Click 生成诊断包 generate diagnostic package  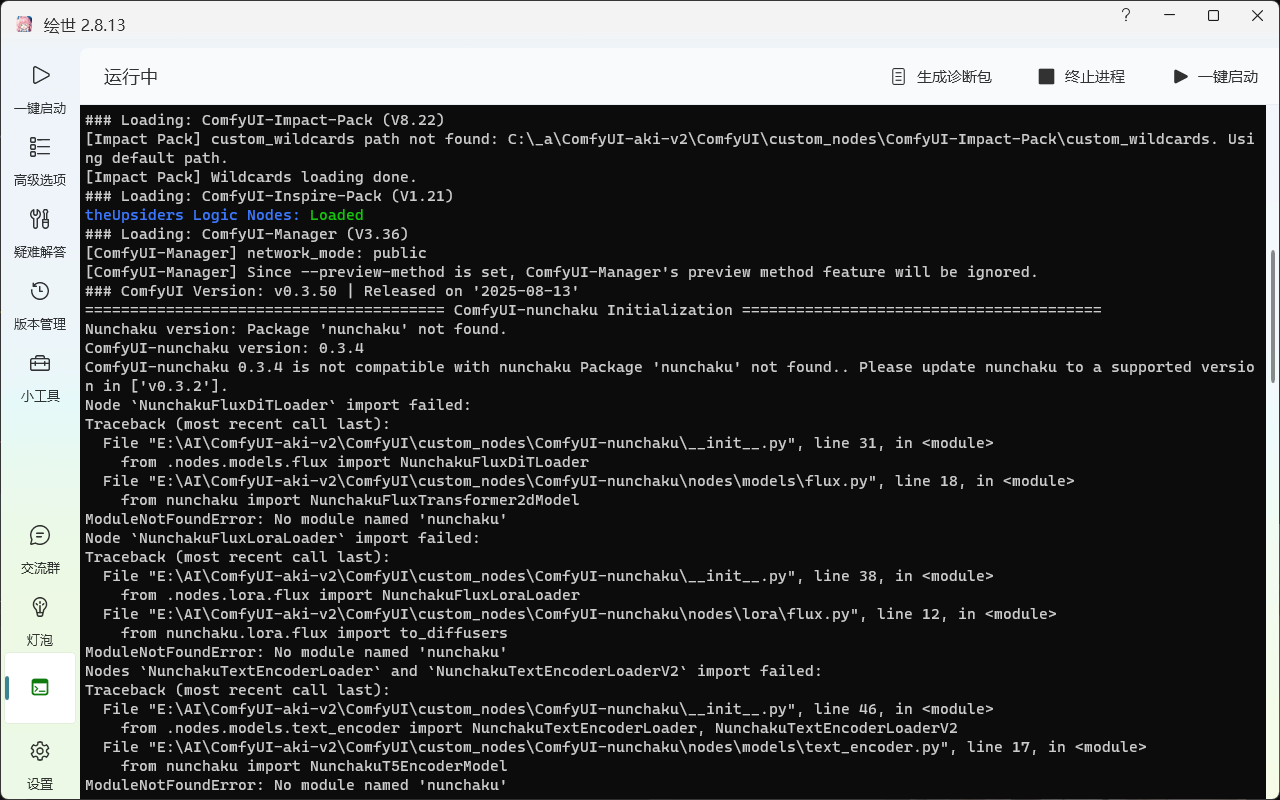click(x=941, y=77)
